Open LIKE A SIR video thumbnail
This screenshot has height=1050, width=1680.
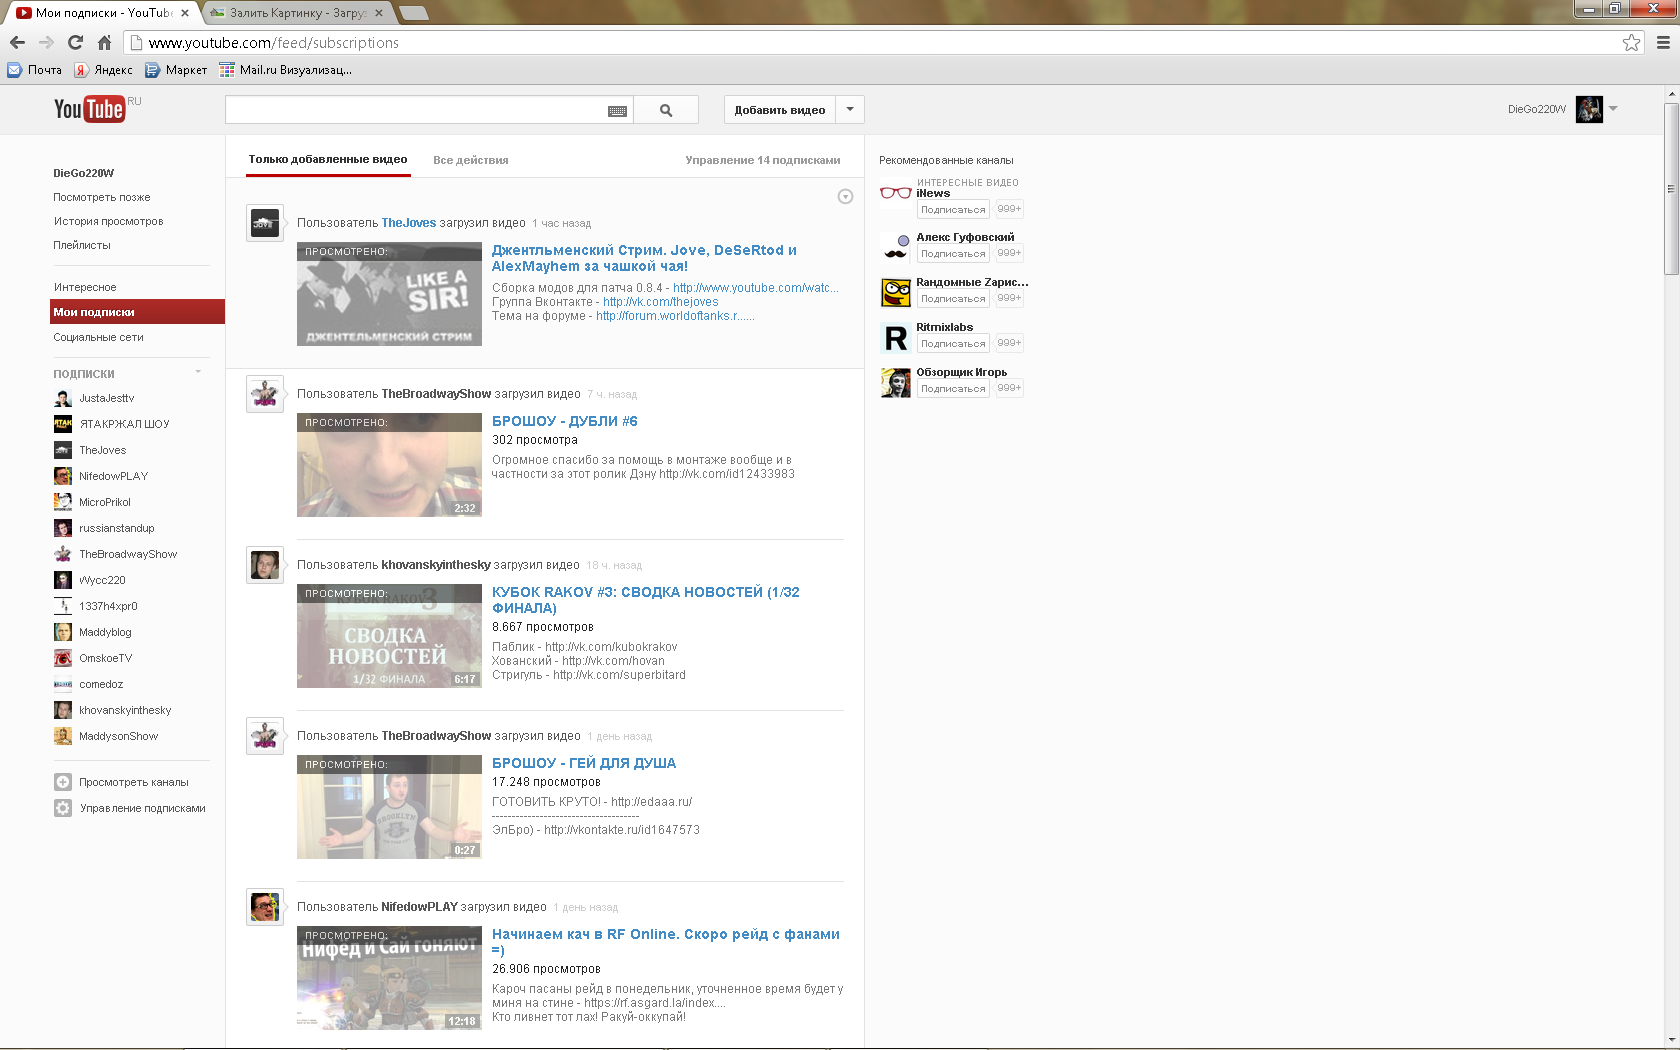point(389,294)
